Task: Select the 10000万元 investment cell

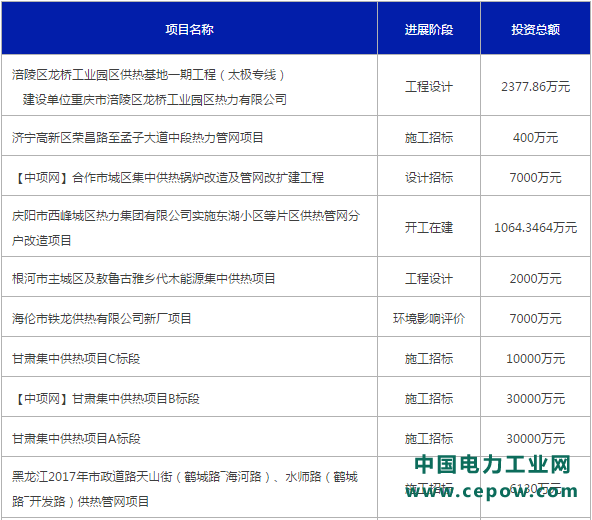Action: [535, 358]
